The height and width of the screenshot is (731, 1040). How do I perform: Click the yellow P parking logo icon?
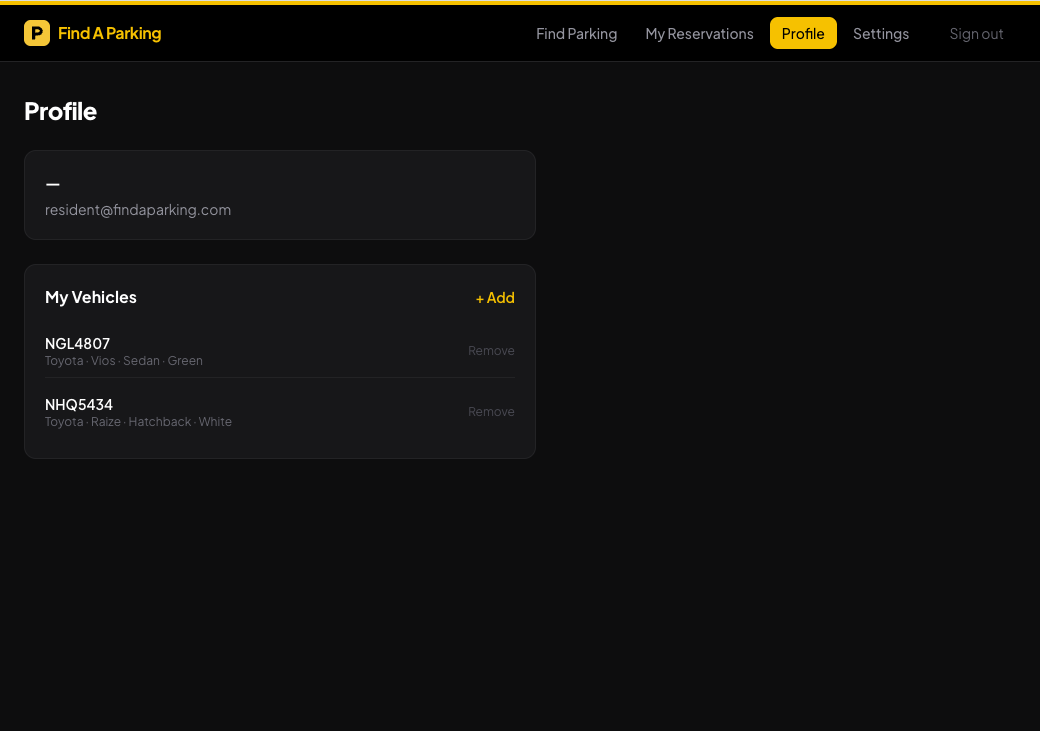click(37, 33)
